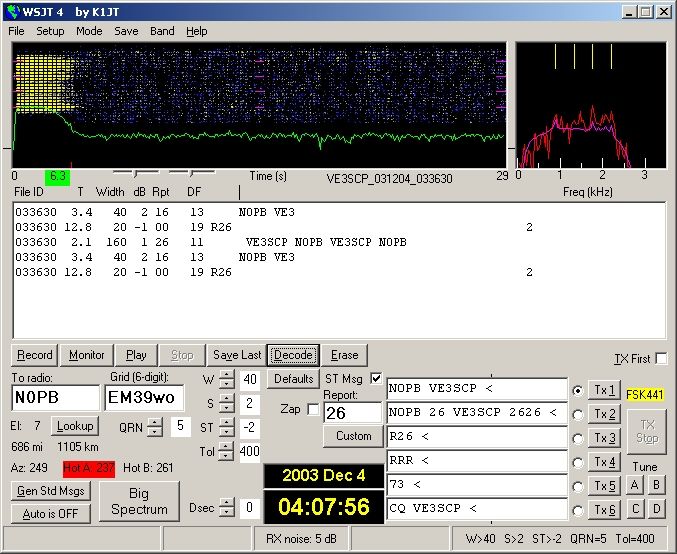Click the frequency spectrum plot
Screen dimensions: 677x554
591,105
